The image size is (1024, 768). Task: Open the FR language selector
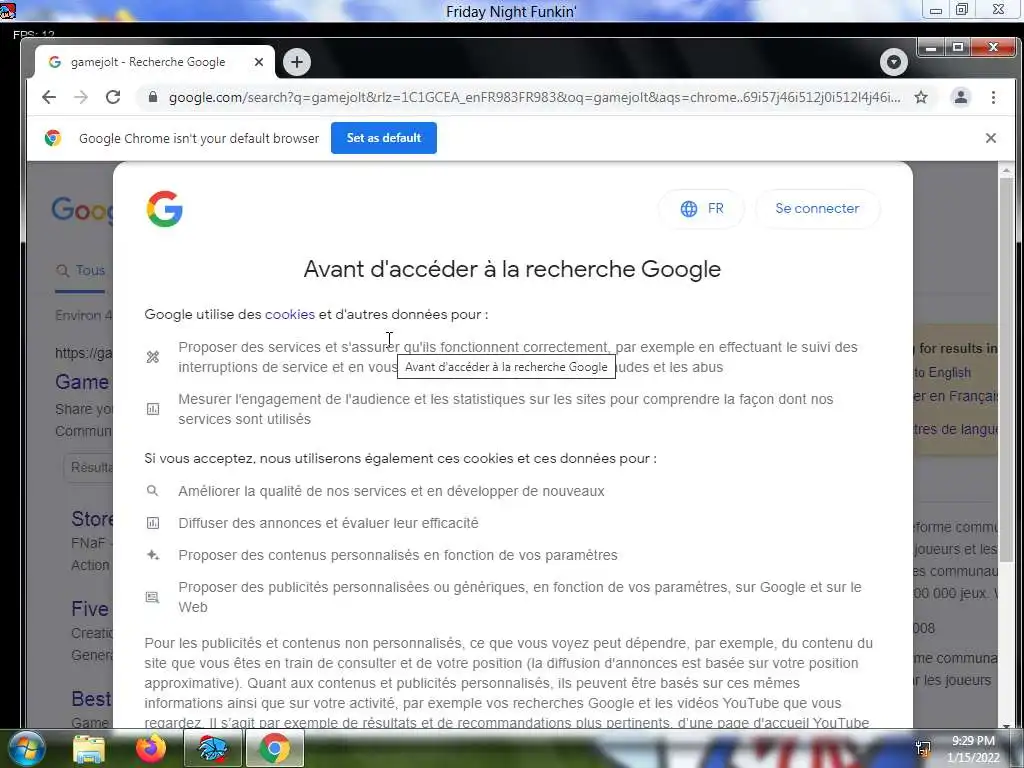[x=701, y=209]
